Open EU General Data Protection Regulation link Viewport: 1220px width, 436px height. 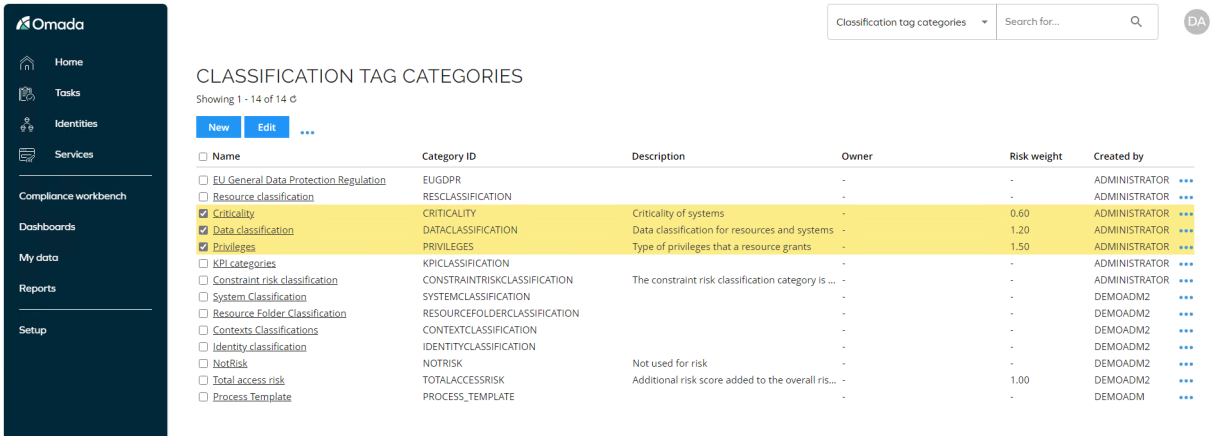click(299, 180)
